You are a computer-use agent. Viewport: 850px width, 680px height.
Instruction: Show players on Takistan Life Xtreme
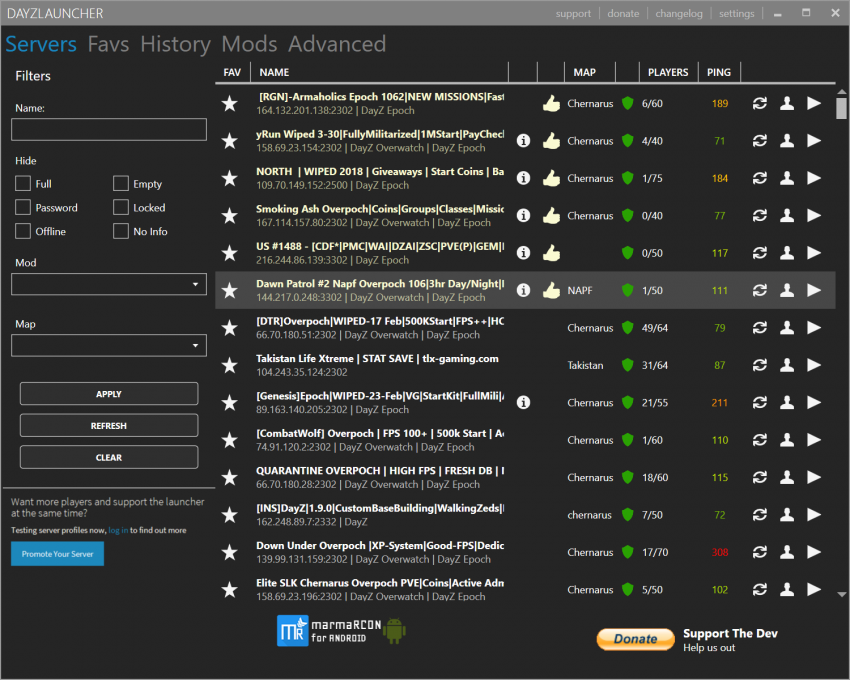click(x=787, y=365)
